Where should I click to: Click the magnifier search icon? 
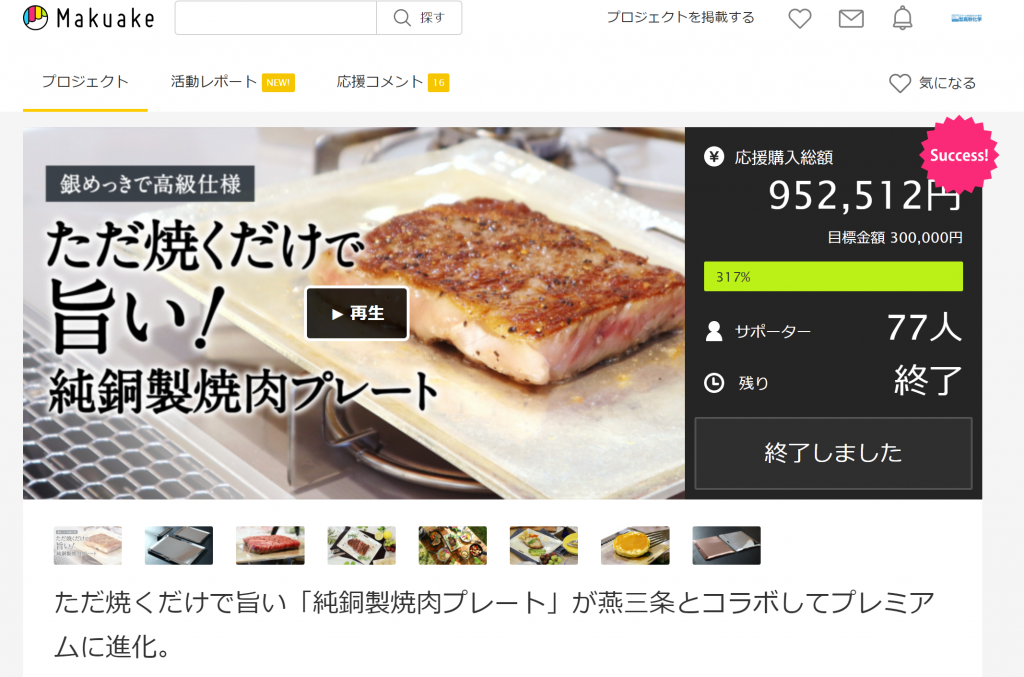tap(402, 18)
